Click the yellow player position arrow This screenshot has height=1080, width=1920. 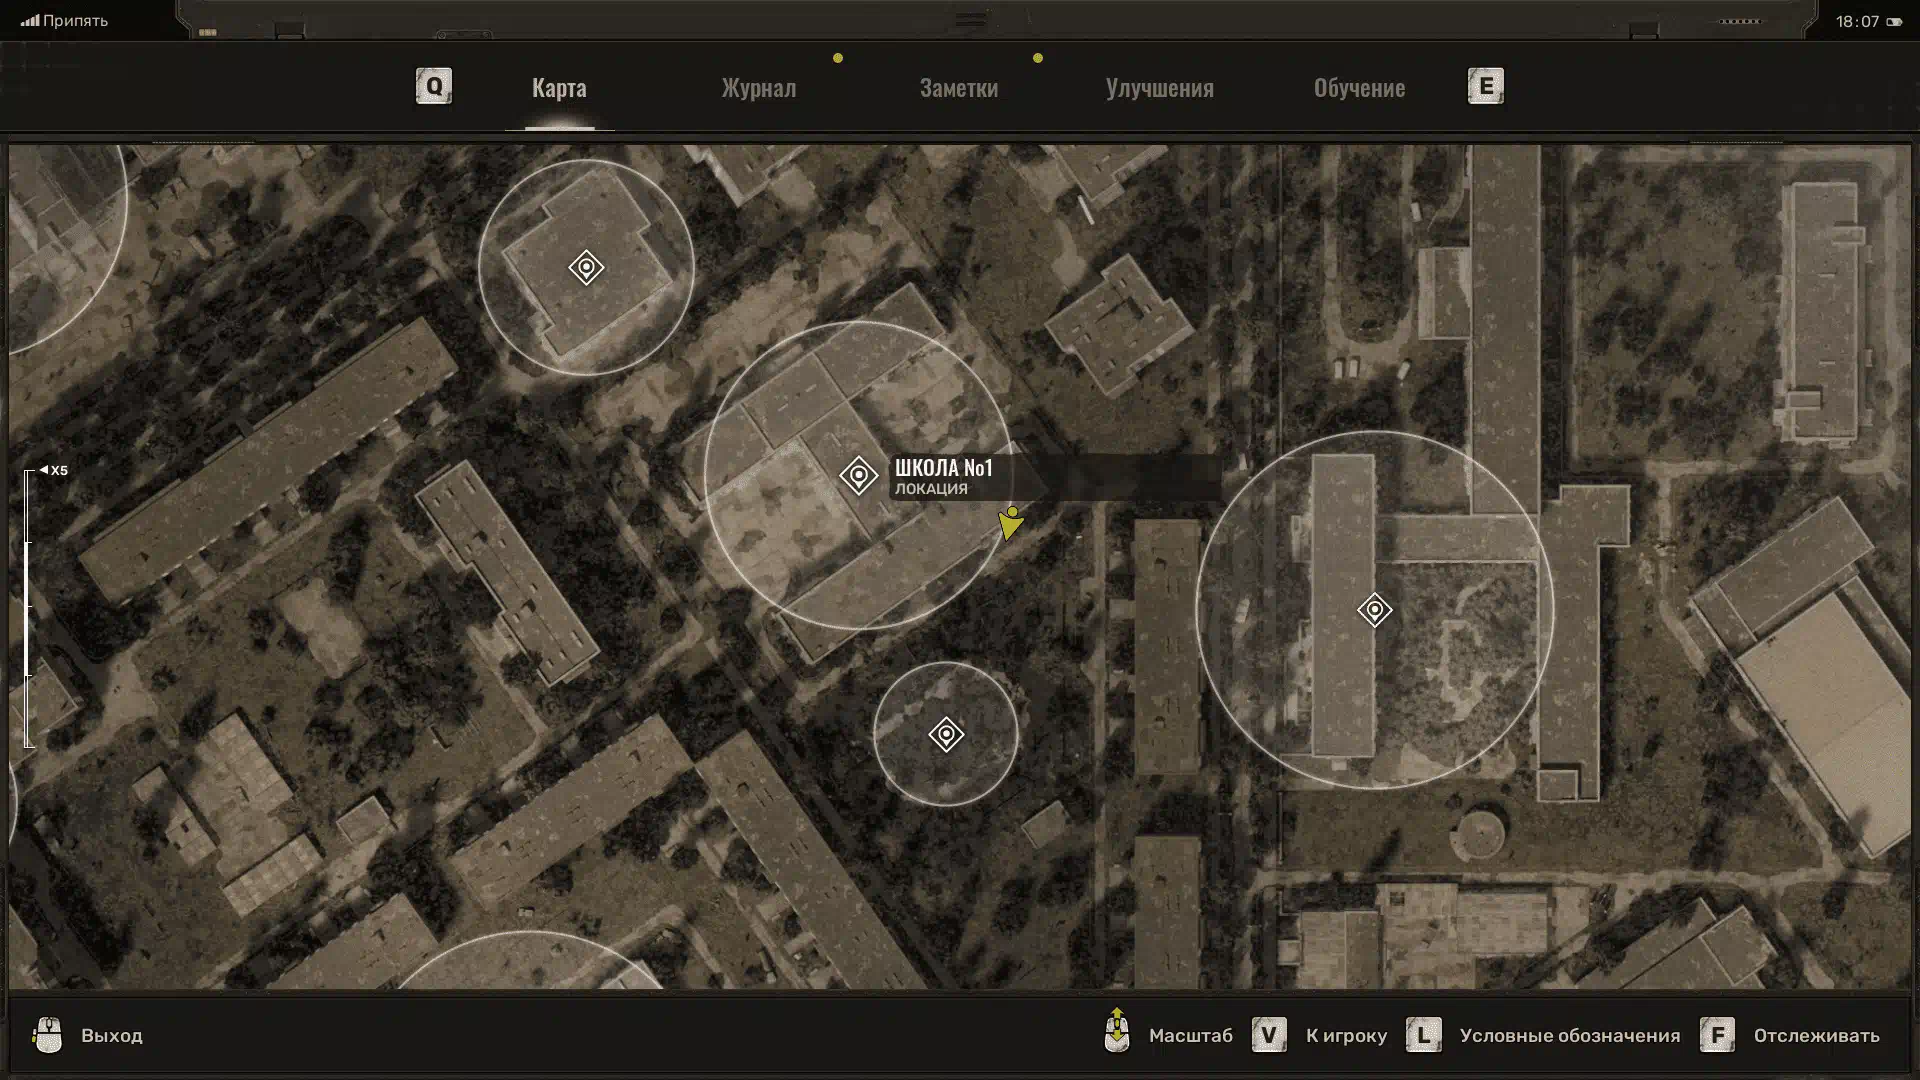click(1011, 523)
